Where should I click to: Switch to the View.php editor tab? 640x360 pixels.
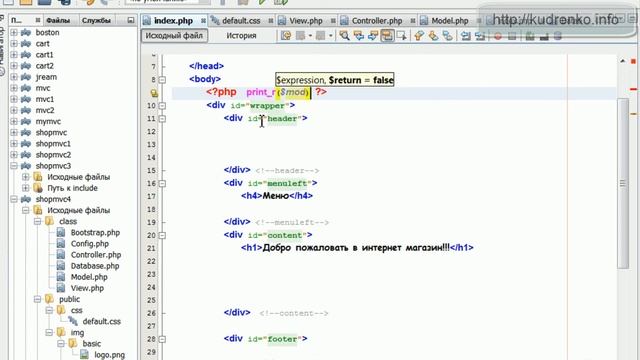(x=306, y=20)
